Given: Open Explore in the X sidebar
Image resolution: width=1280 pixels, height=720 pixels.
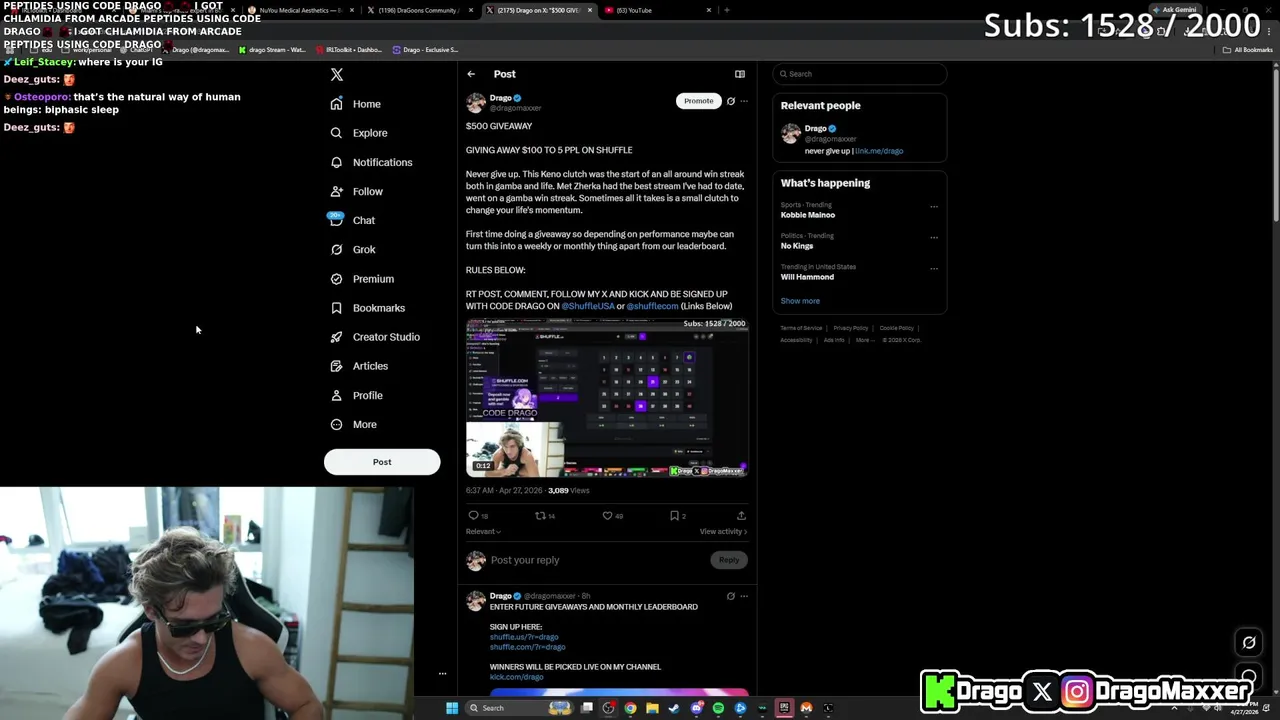Looking at the screenshot, I should 359,133.
